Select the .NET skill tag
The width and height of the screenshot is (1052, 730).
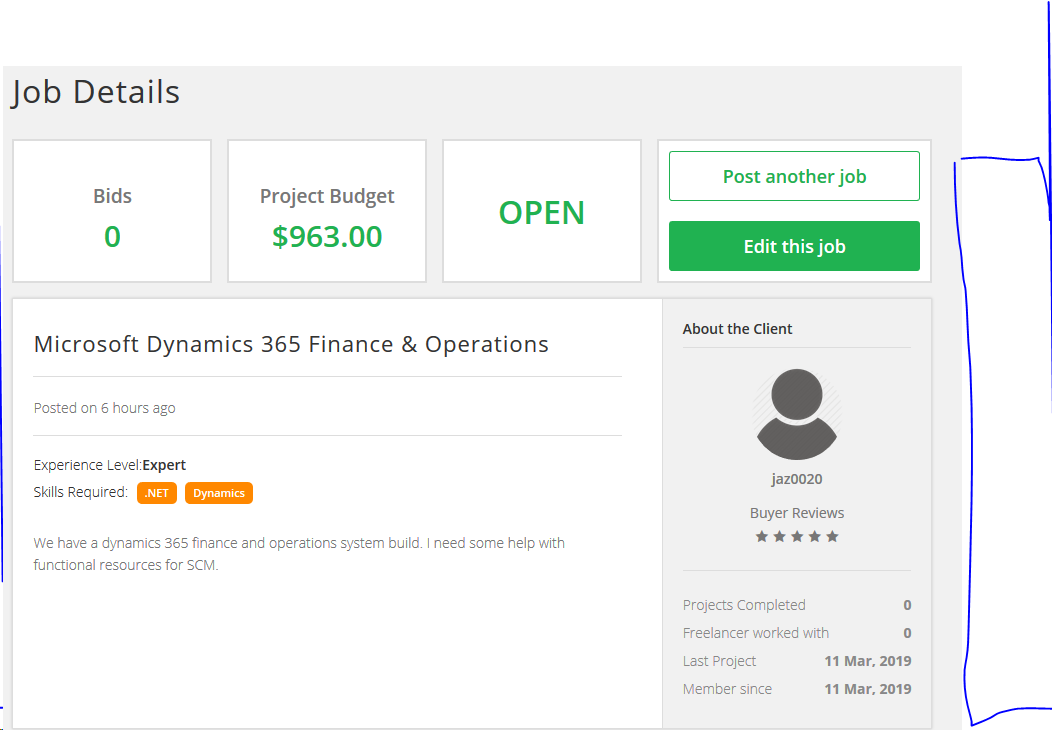[157, 493]
